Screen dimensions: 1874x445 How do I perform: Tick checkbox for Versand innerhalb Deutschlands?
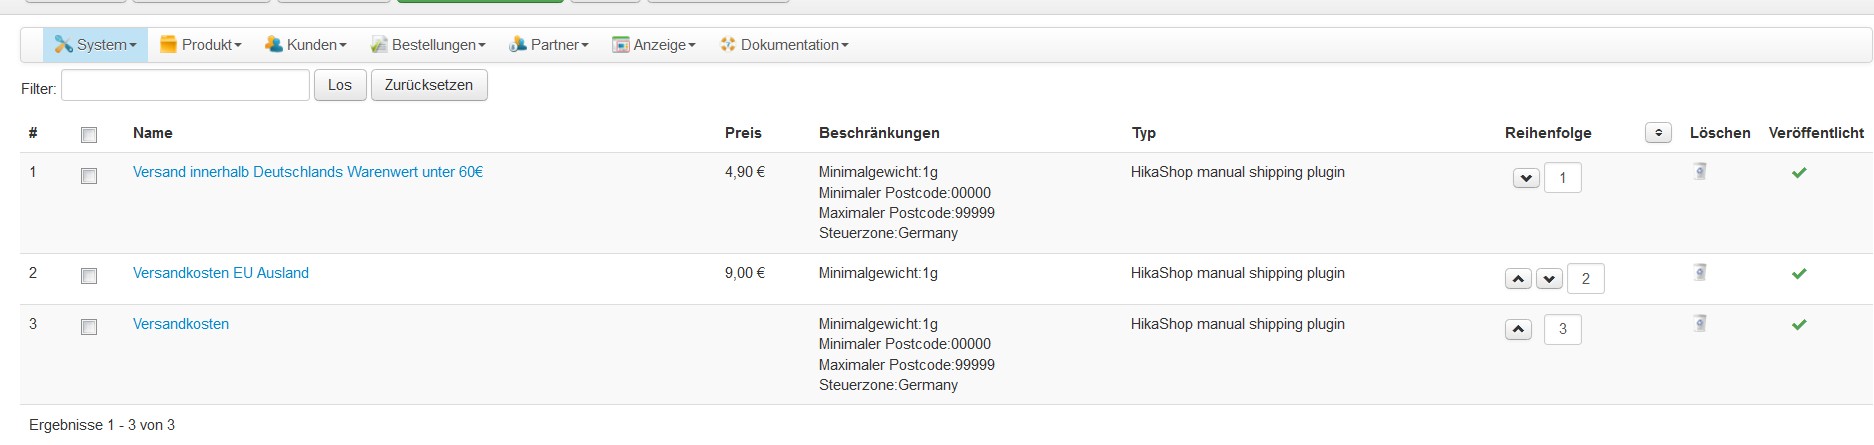pos(89,176)
